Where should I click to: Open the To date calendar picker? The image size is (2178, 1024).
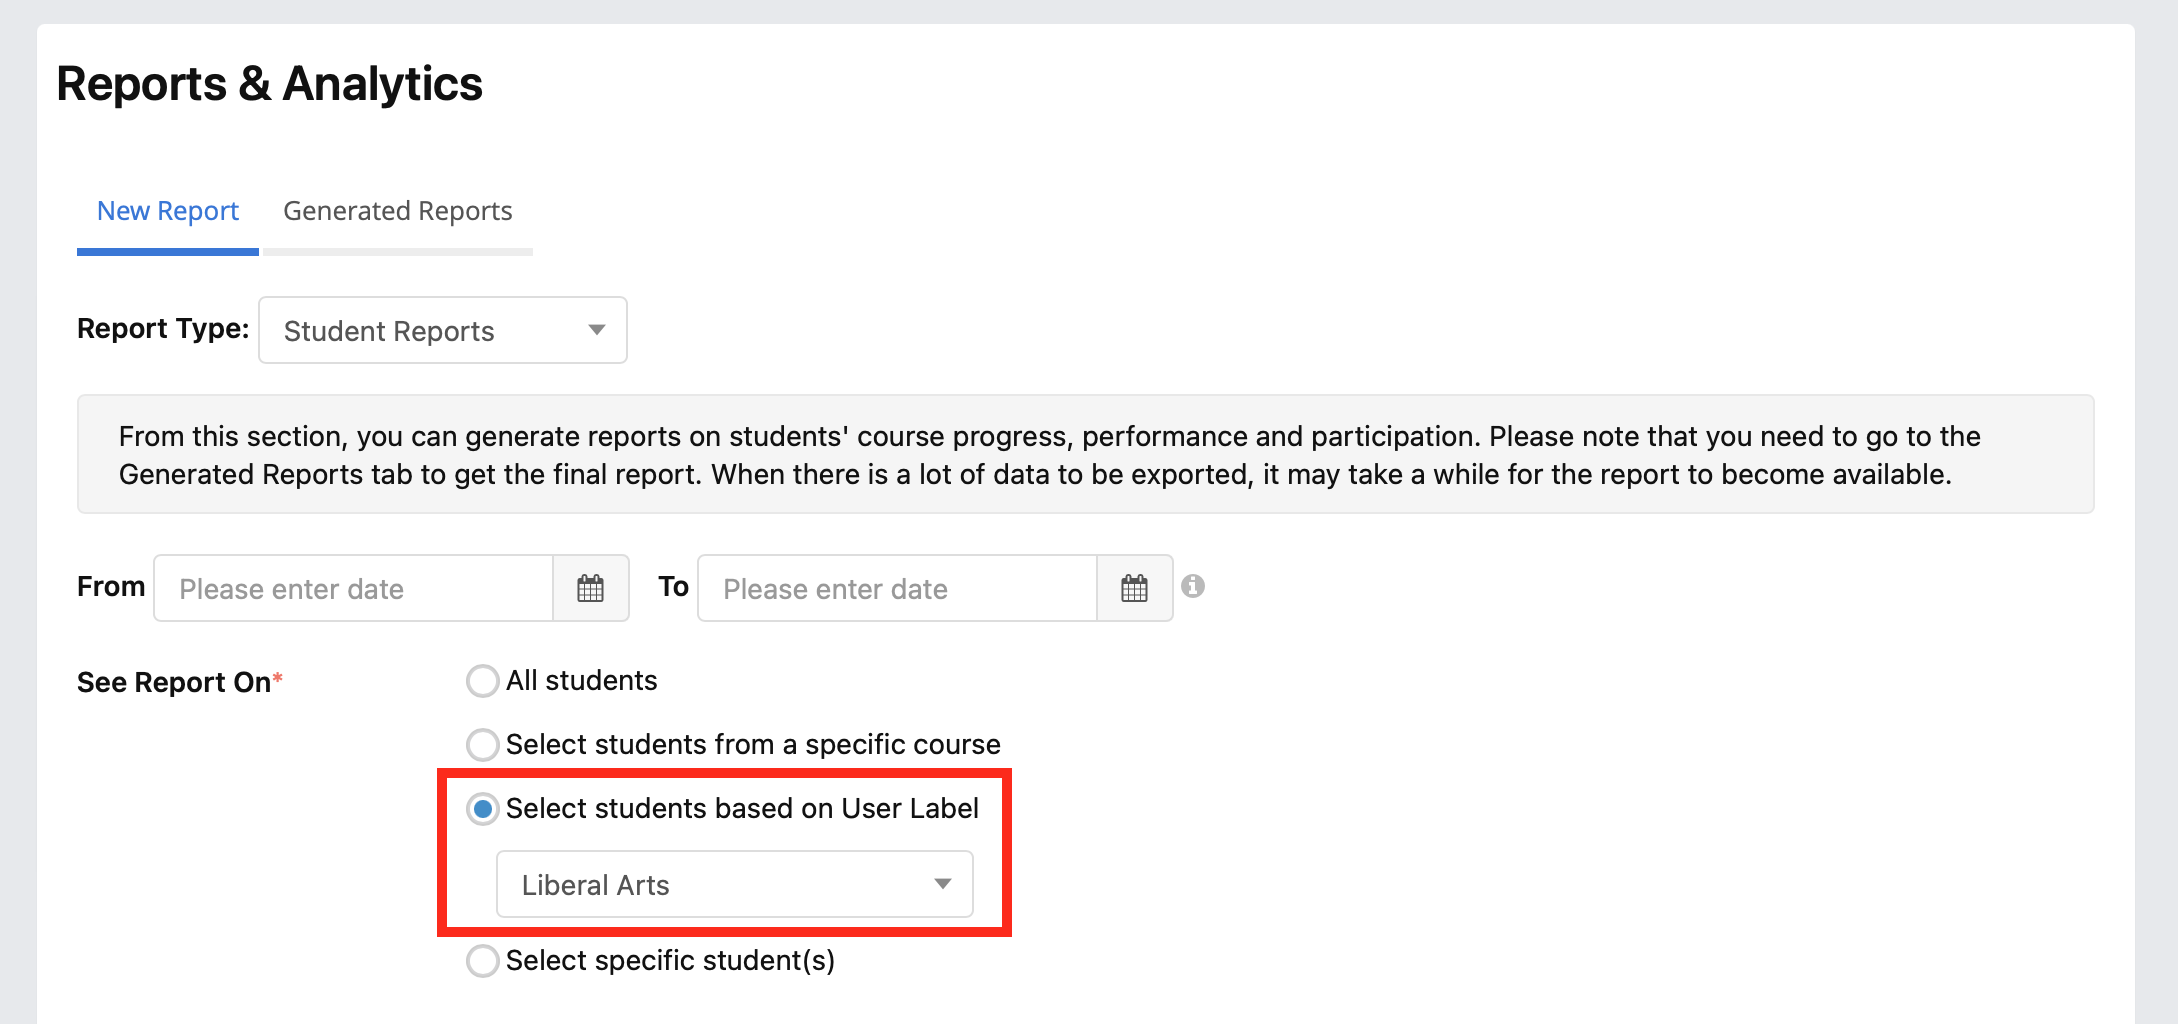tap(1135, 588)
